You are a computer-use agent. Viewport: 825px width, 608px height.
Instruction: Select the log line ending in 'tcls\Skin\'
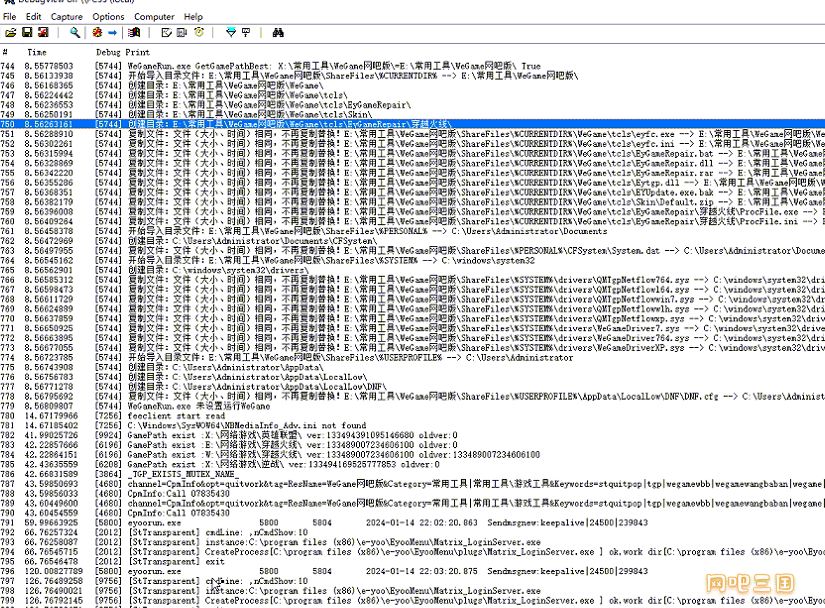pos(412,114)
